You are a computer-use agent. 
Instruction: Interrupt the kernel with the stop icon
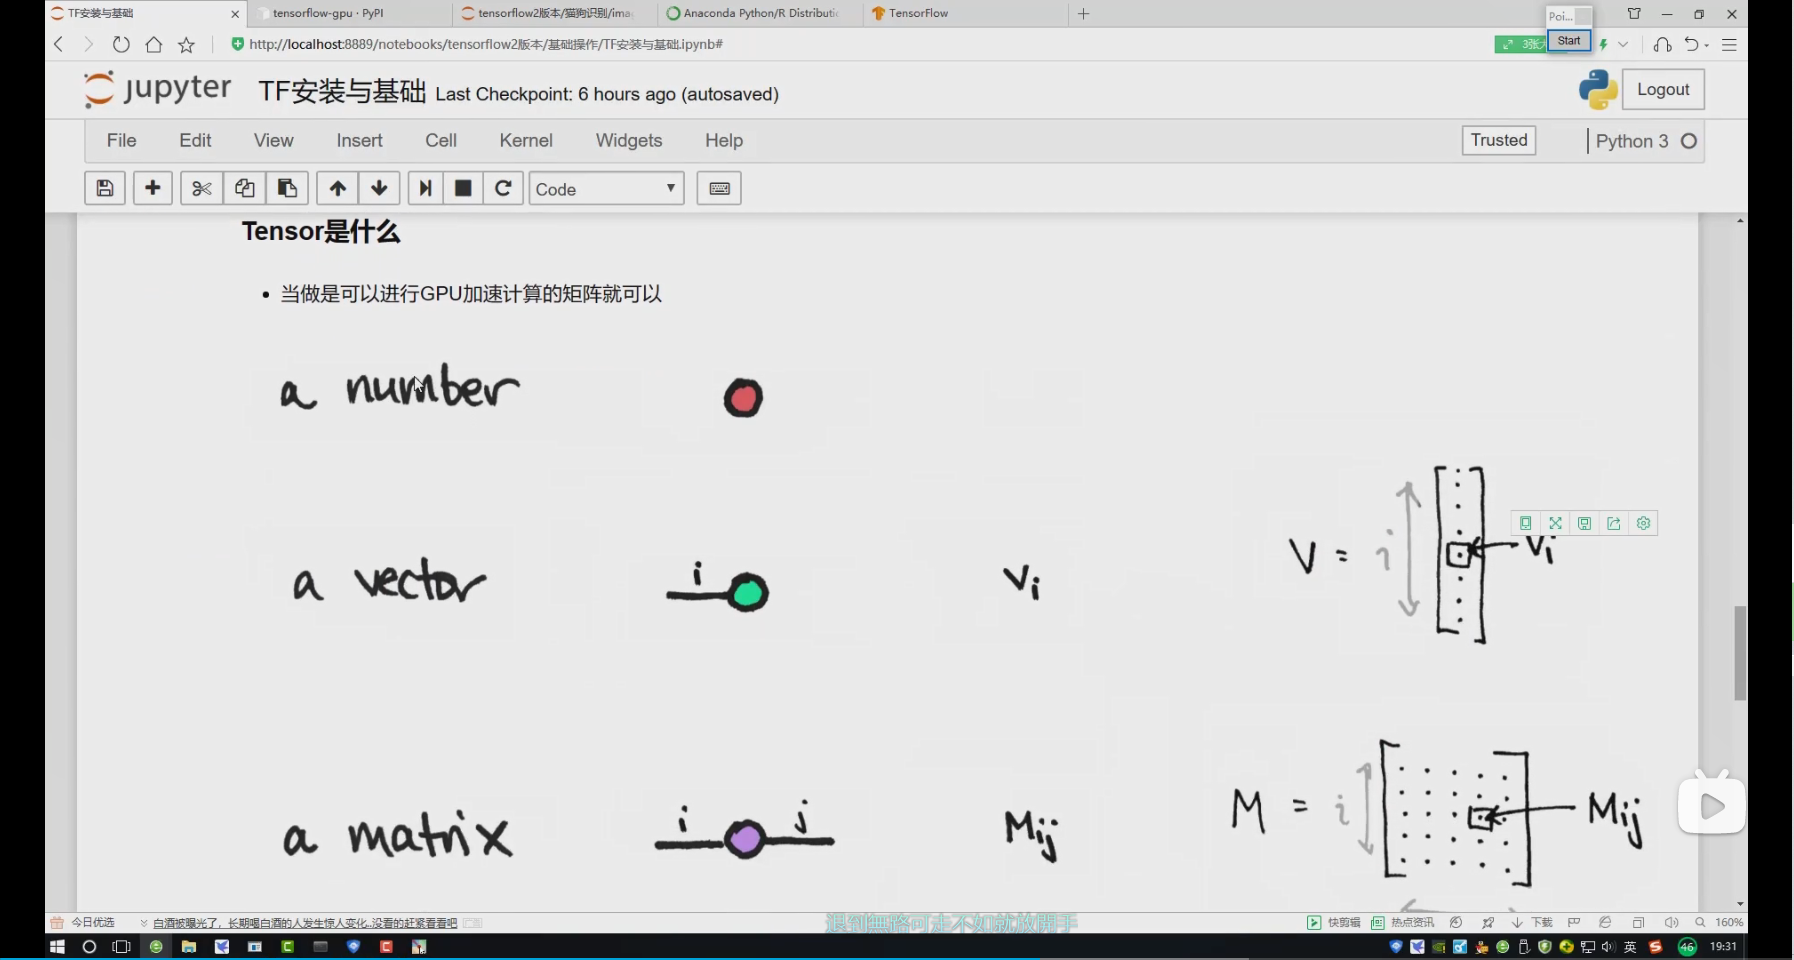pyautogui.click(x=463, y=188)
